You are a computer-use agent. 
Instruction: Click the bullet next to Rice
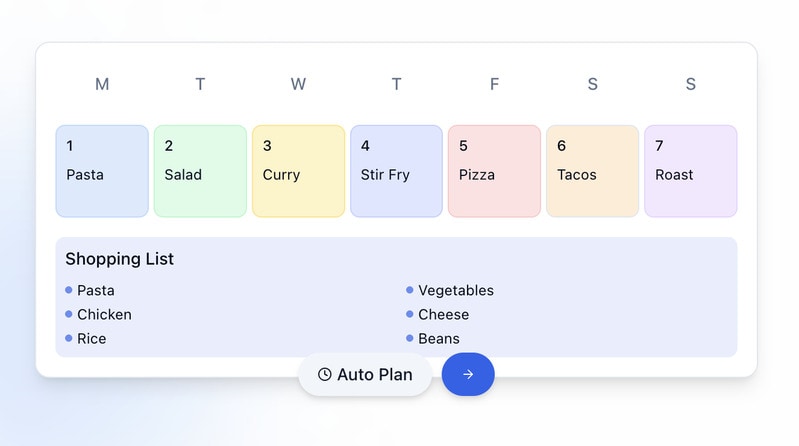click(x=69, y=338)
